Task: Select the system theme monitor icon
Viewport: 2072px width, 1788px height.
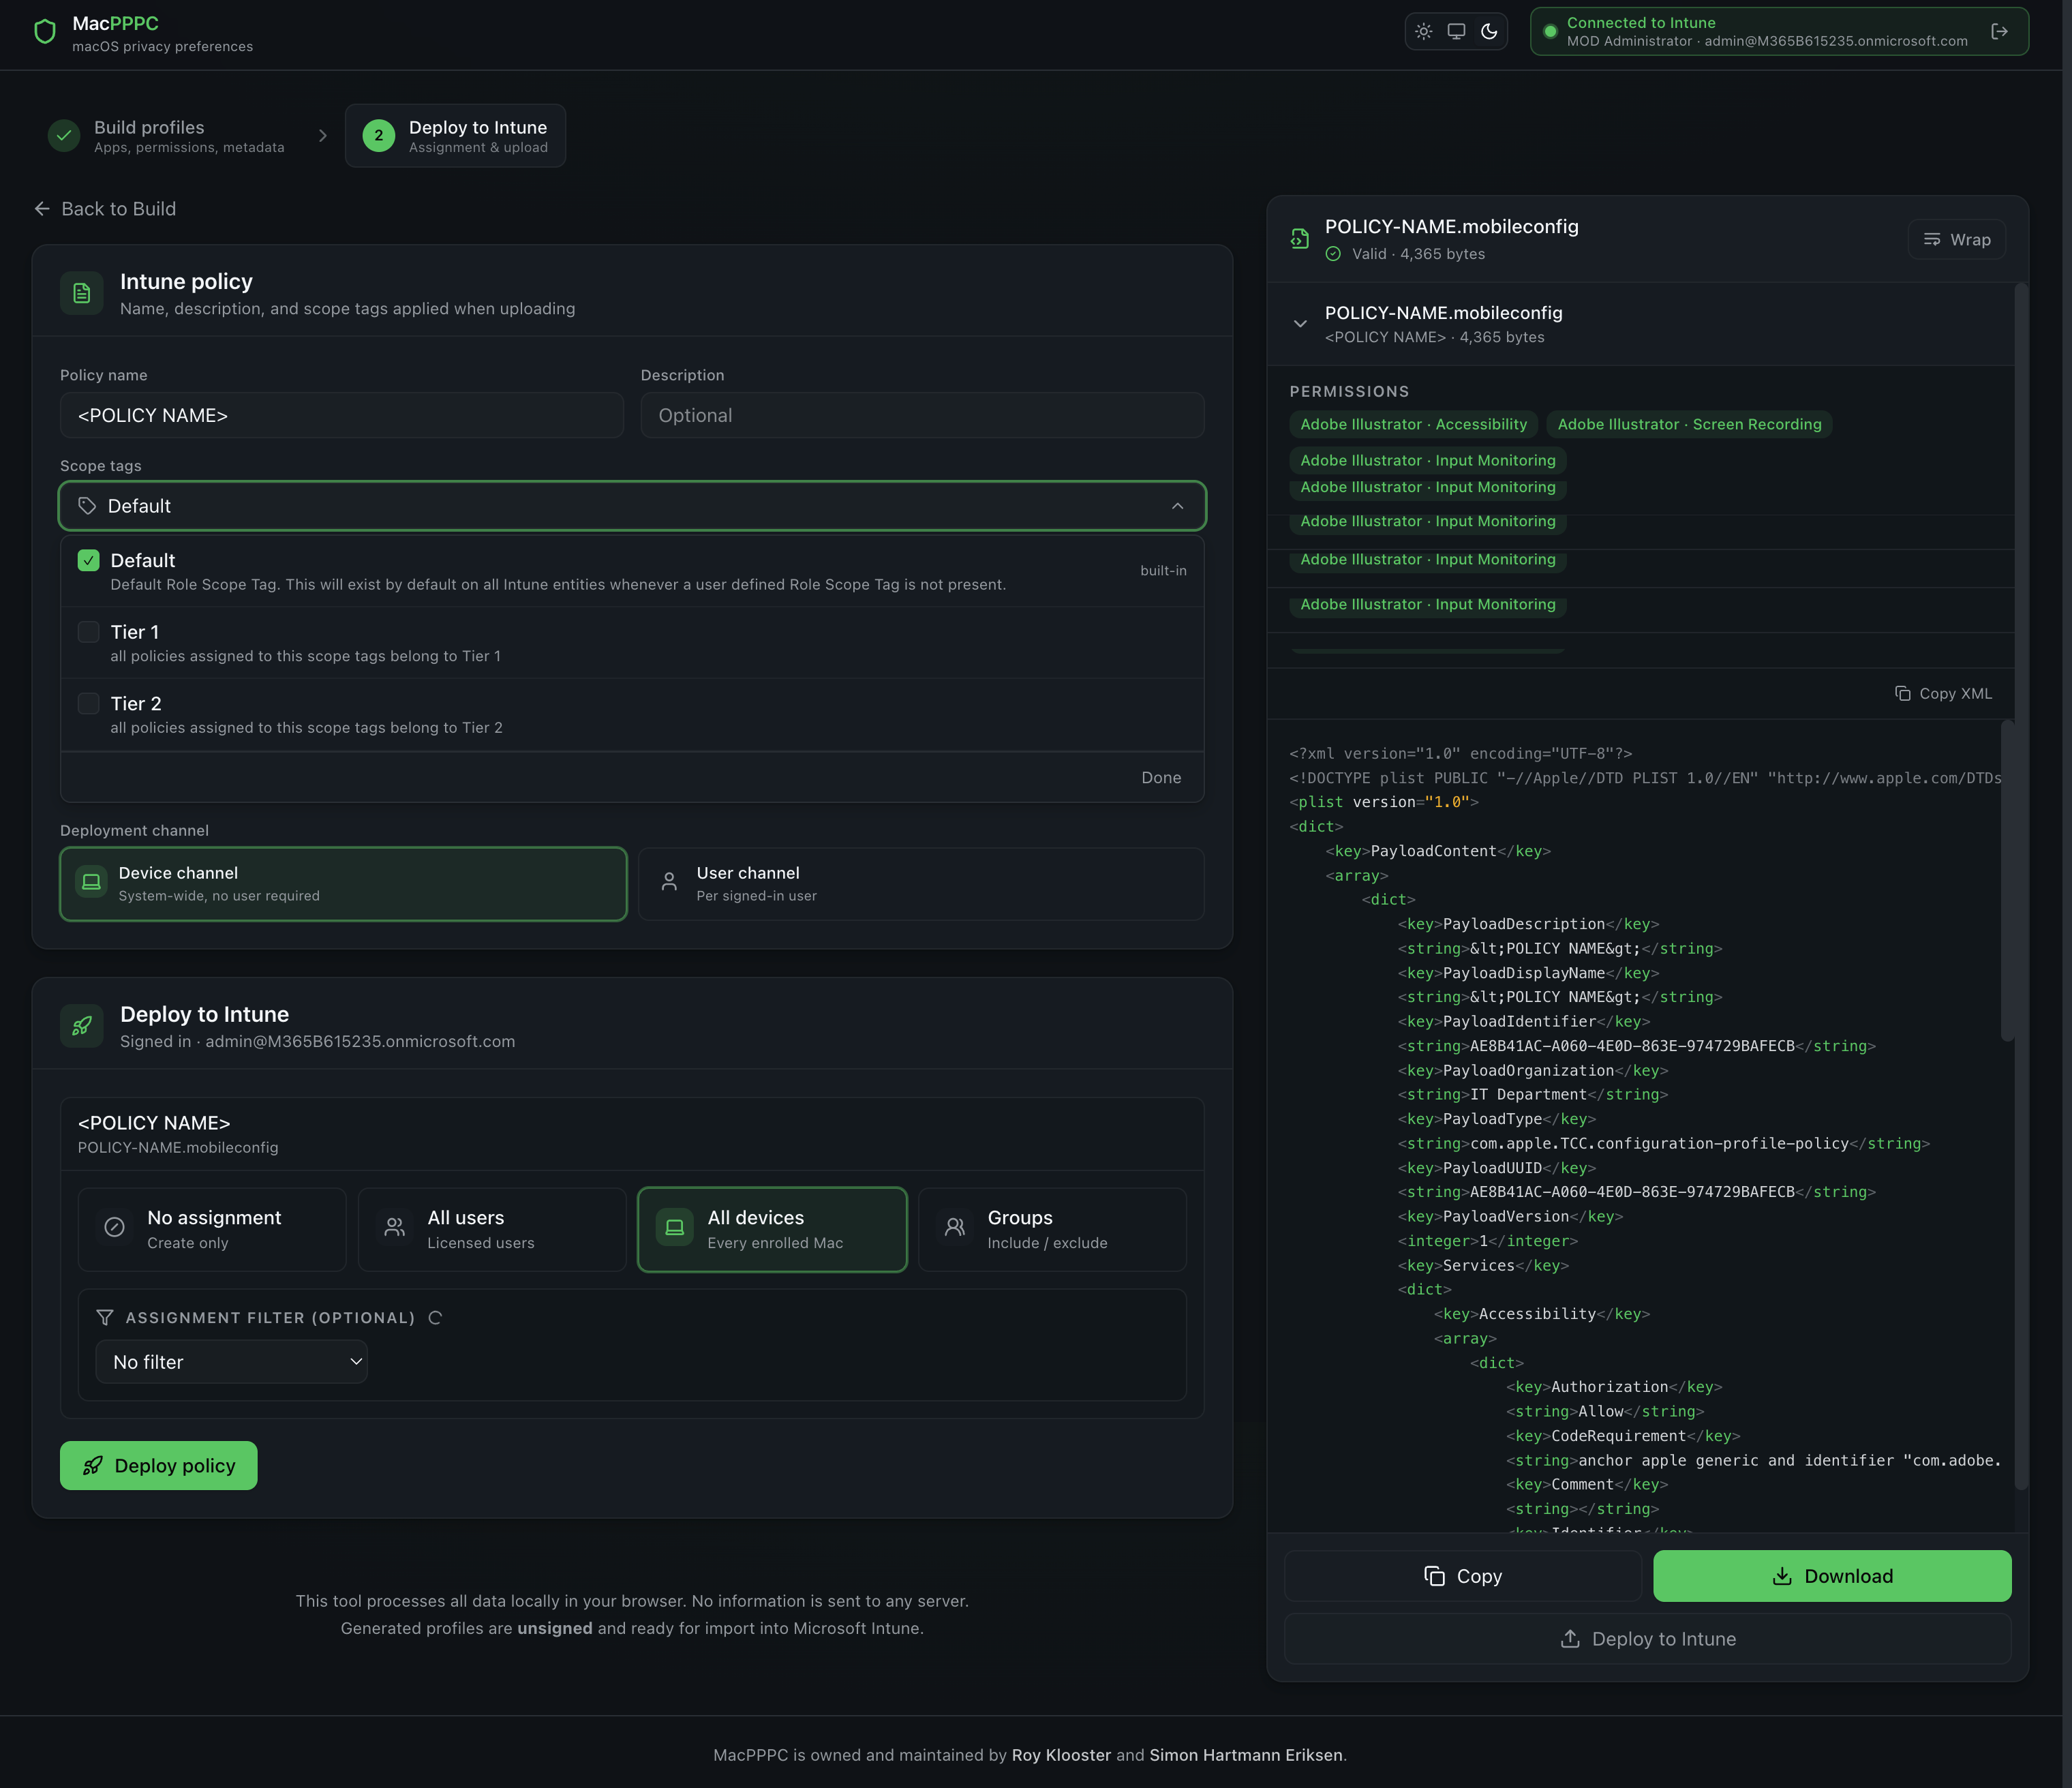Action: (x=1456, y=31)
